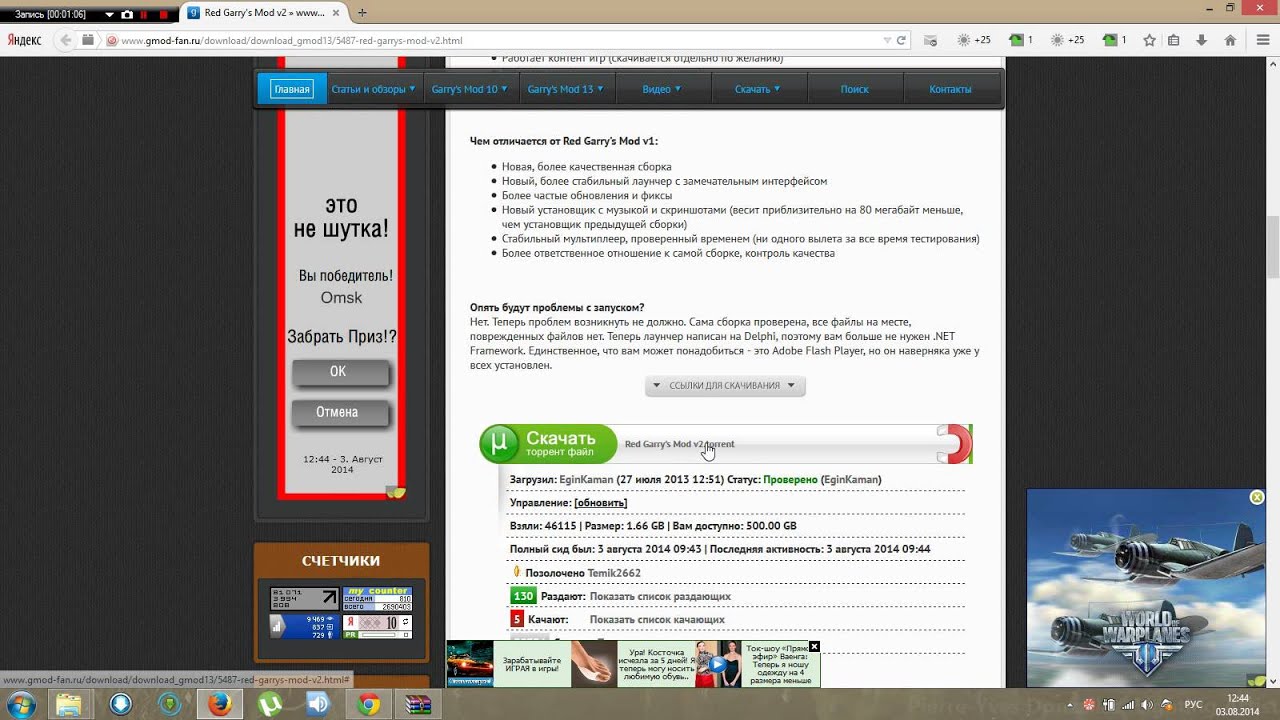Reload the page with refresh icon
This screenshot has height=720, width=1280.
click(x=901, y=41)
